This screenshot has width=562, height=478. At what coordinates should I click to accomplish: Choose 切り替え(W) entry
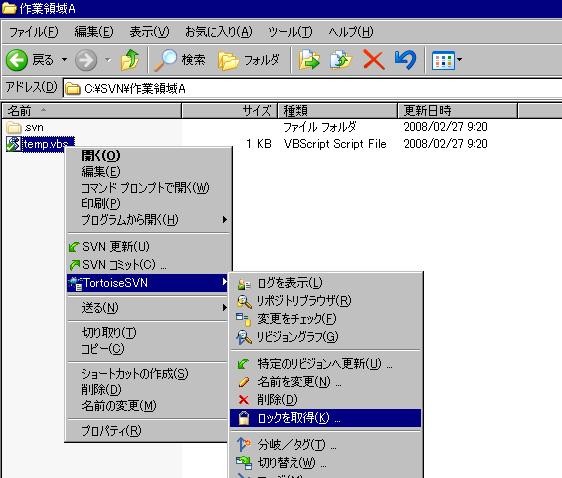pos(325,463)
